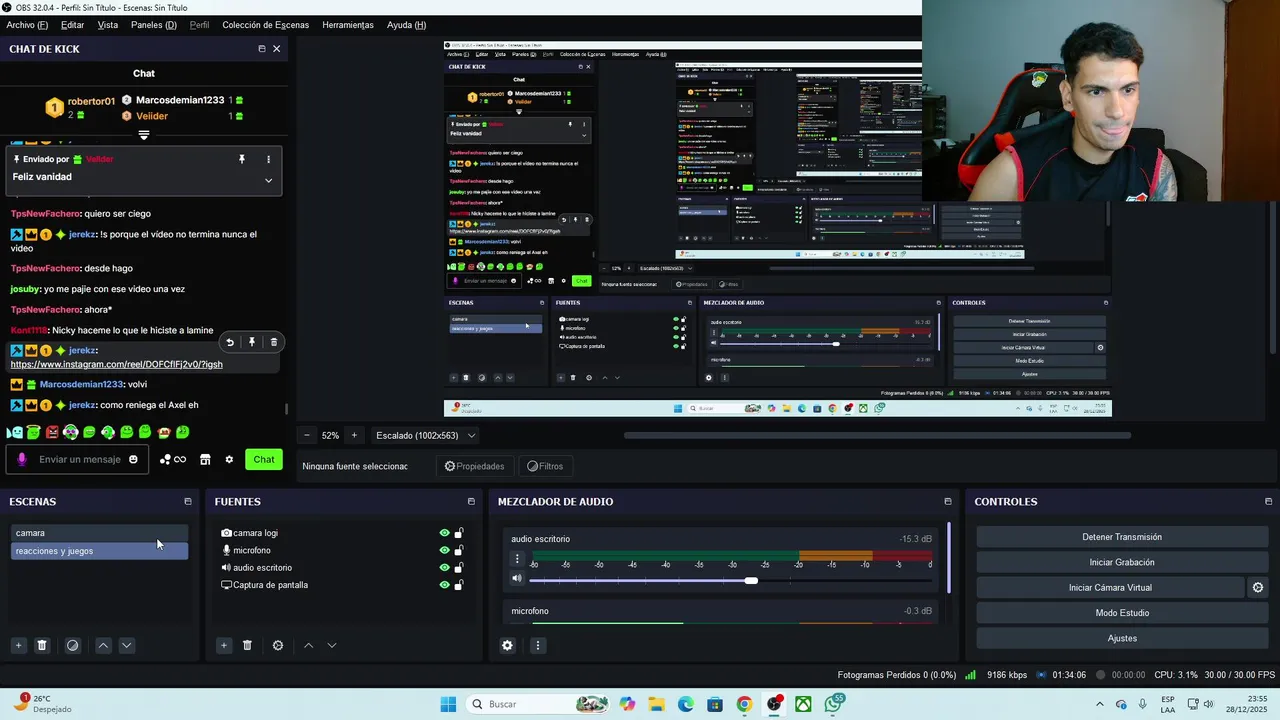Click Iniciar Cámara Virtual button
The width and height of the screenshot is (1280, 720).
1110,588
